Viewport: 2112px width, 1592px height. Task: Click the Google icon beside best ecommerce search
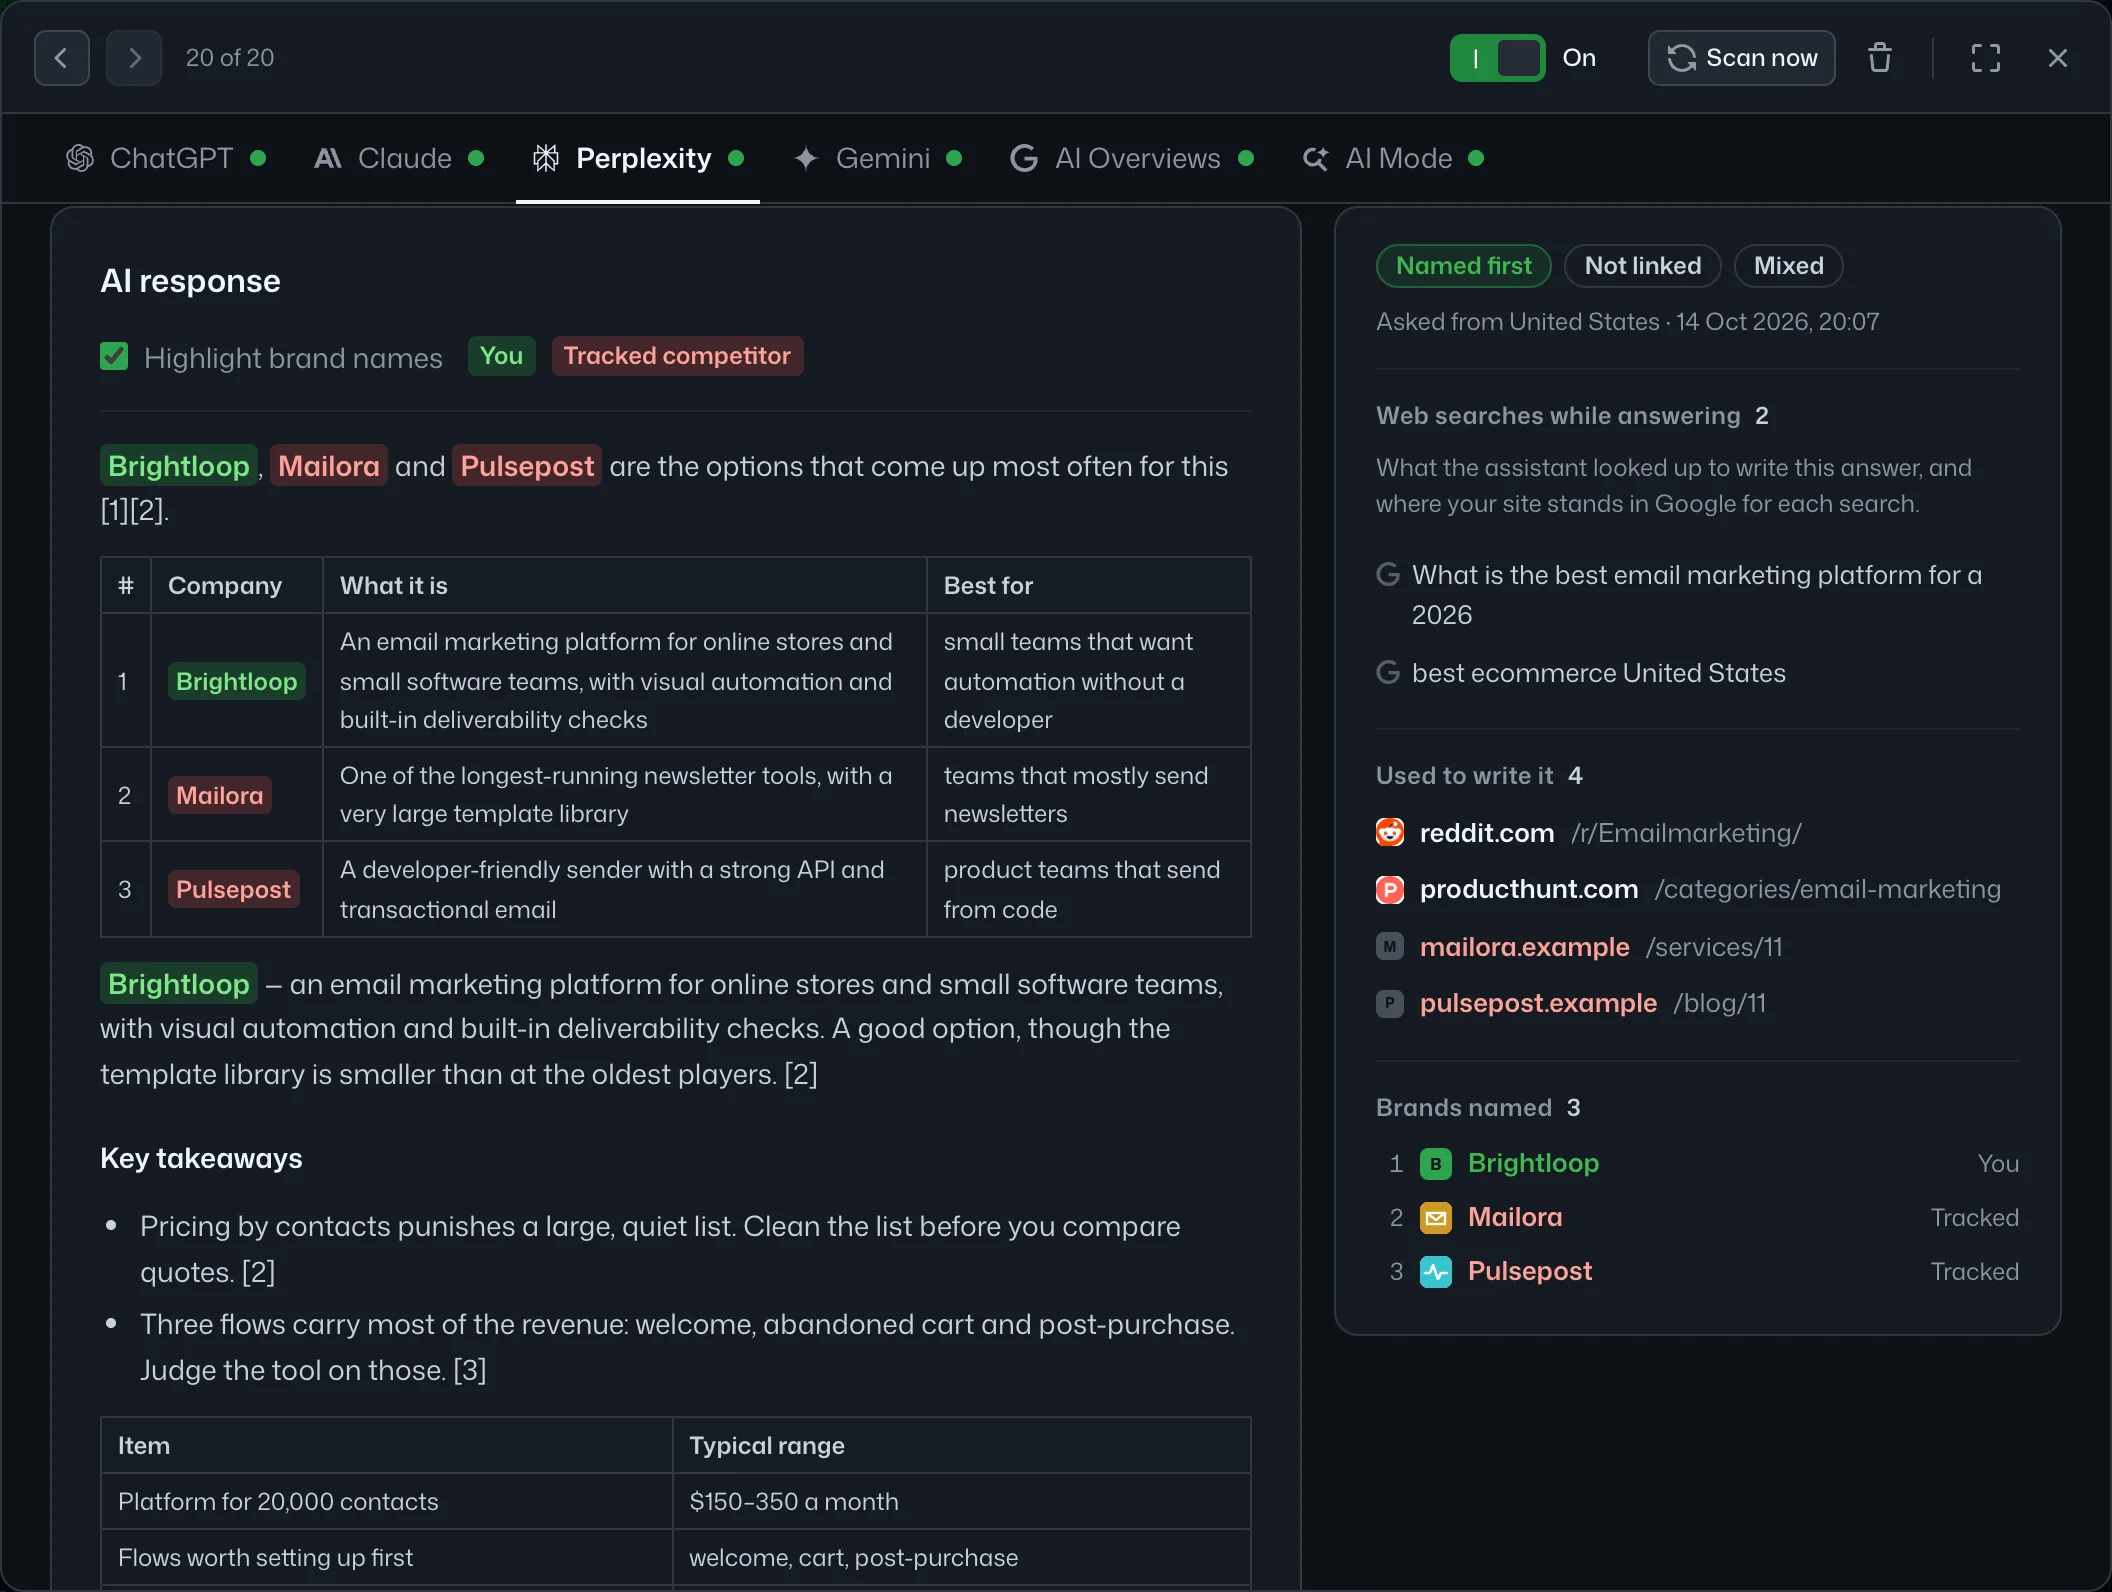point(1388,672)
